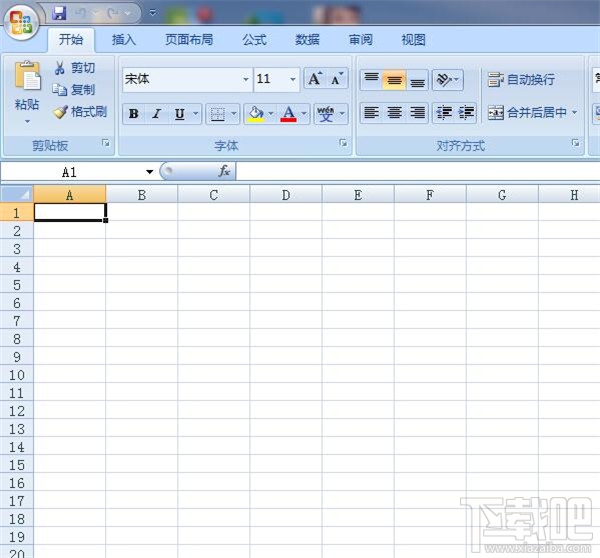Align text left in the cell

[371, 113]
